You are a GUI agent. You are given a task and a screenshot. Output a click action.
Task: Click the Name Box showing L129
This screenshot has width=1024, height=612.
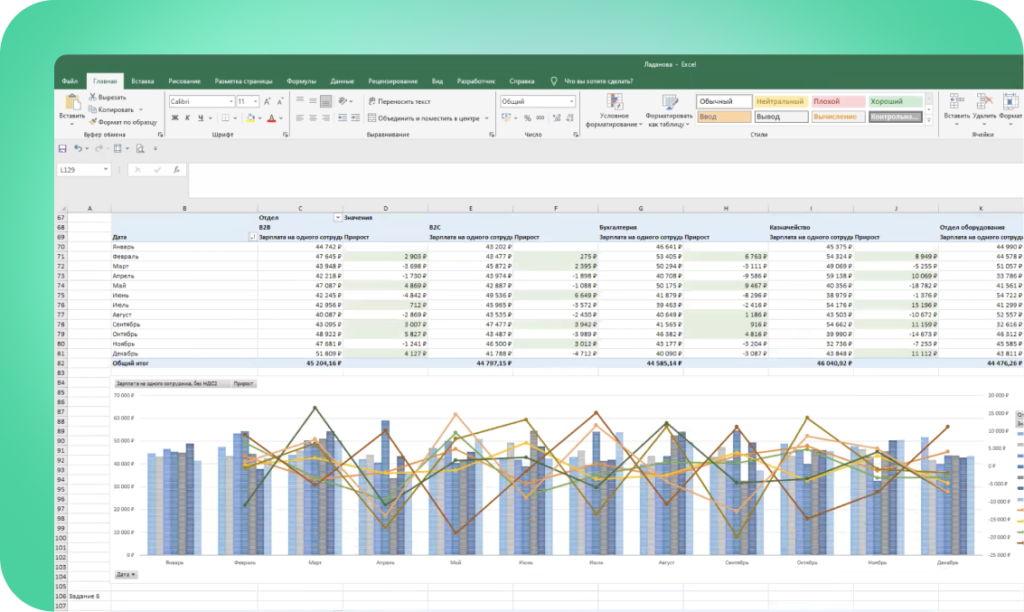83,170
